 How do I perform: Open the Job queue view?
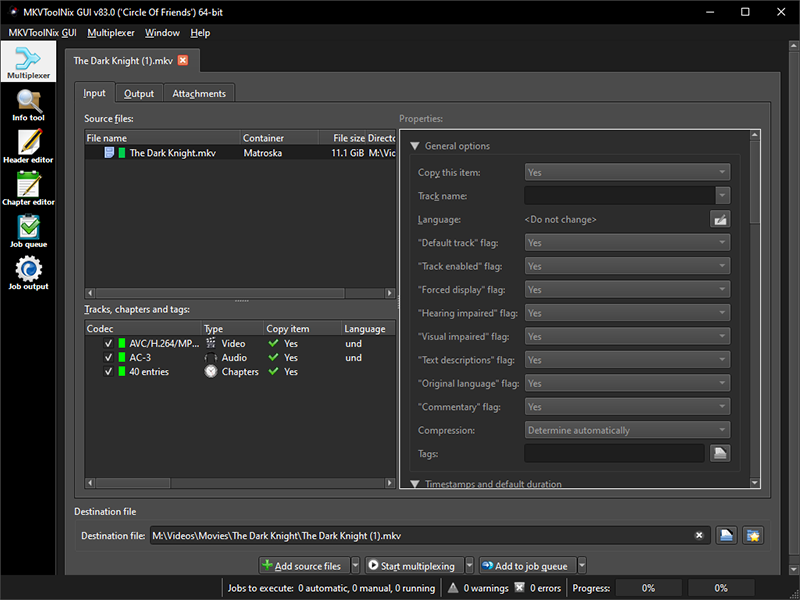pyautogui.click(x=28, y=231)
